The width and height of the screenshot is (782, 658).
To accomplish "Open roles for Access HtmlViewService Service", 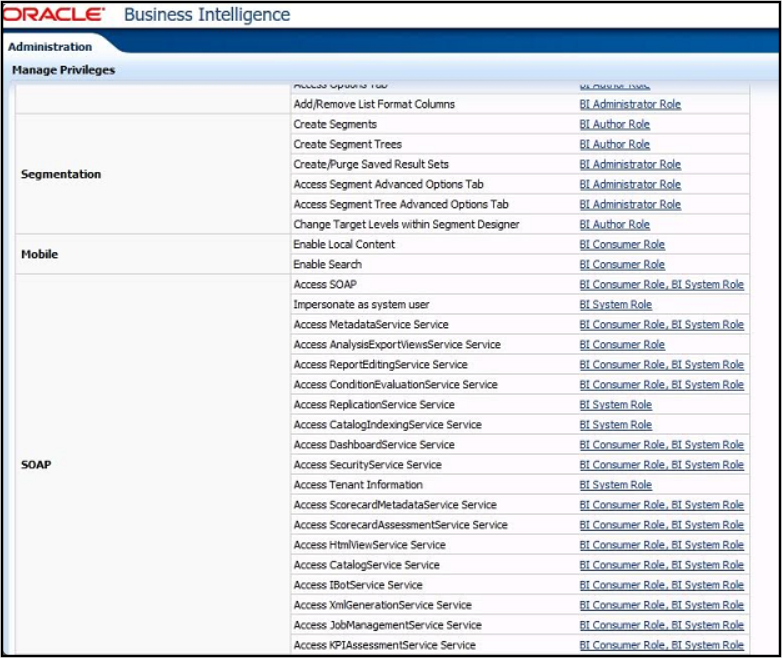I will [661, 544].
